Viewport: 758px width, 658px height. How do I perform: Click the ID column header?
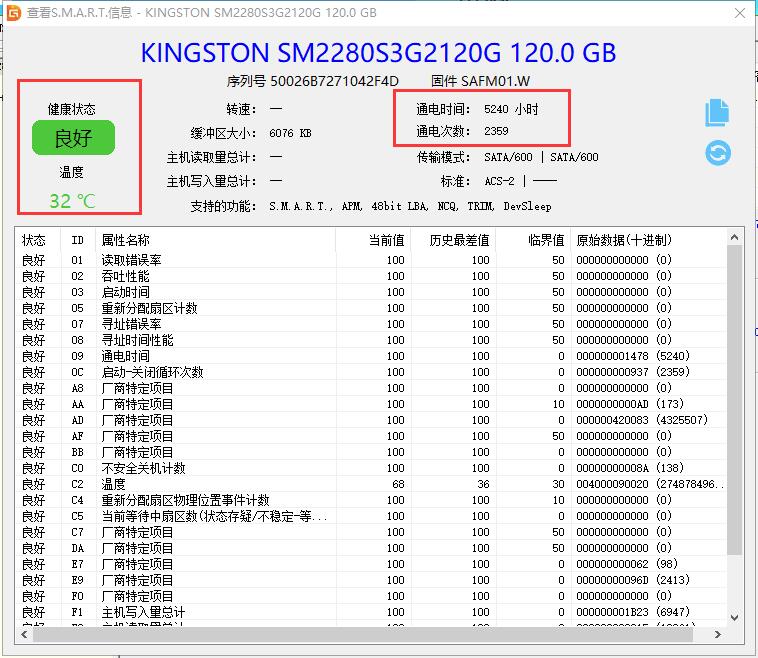click(x=77, y=240)
